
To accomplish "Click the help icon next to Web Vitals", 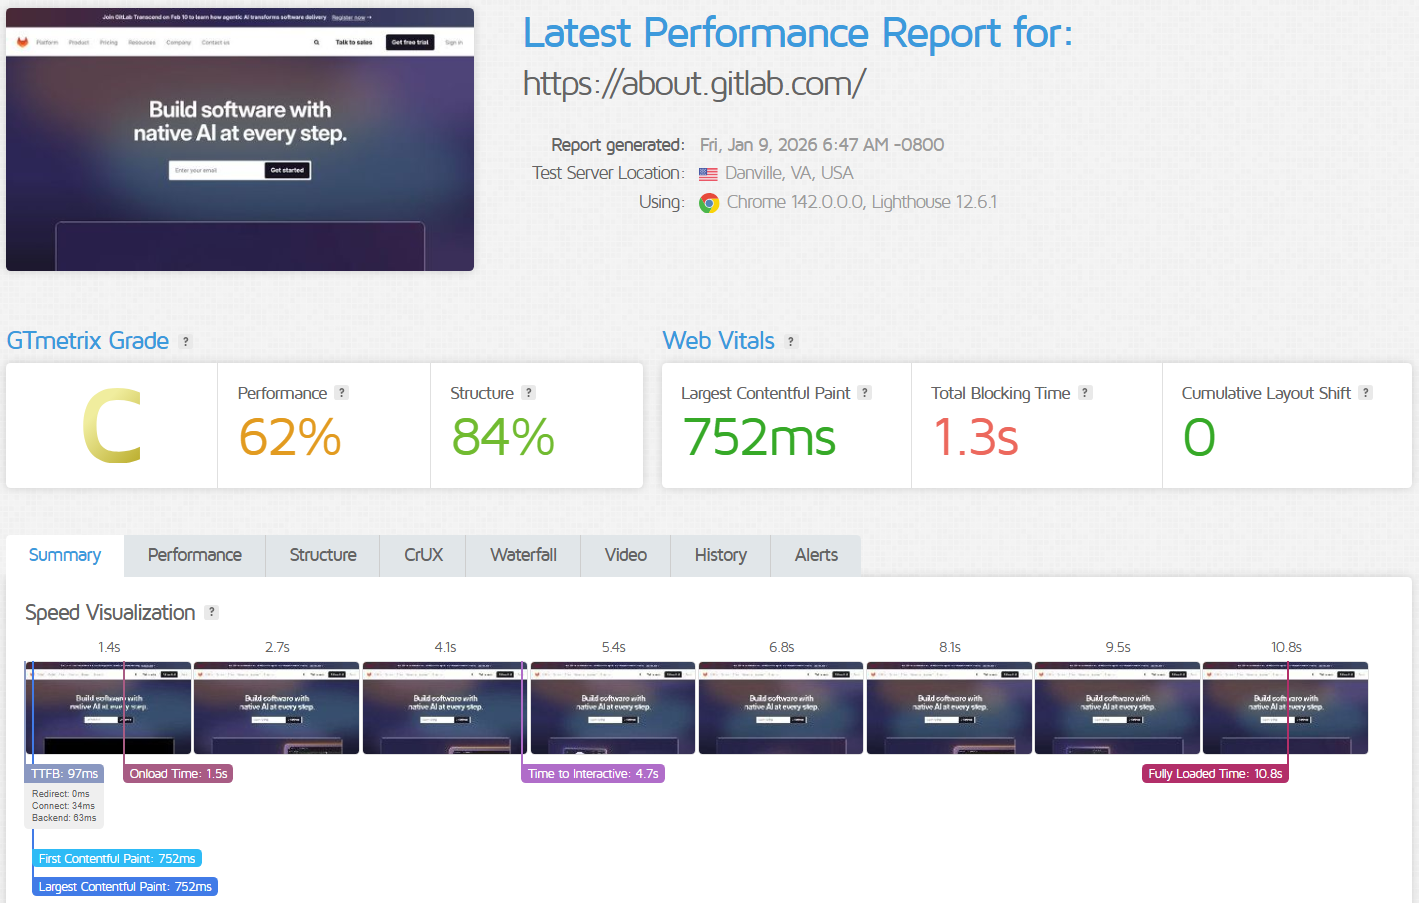I will coord(791,342).
